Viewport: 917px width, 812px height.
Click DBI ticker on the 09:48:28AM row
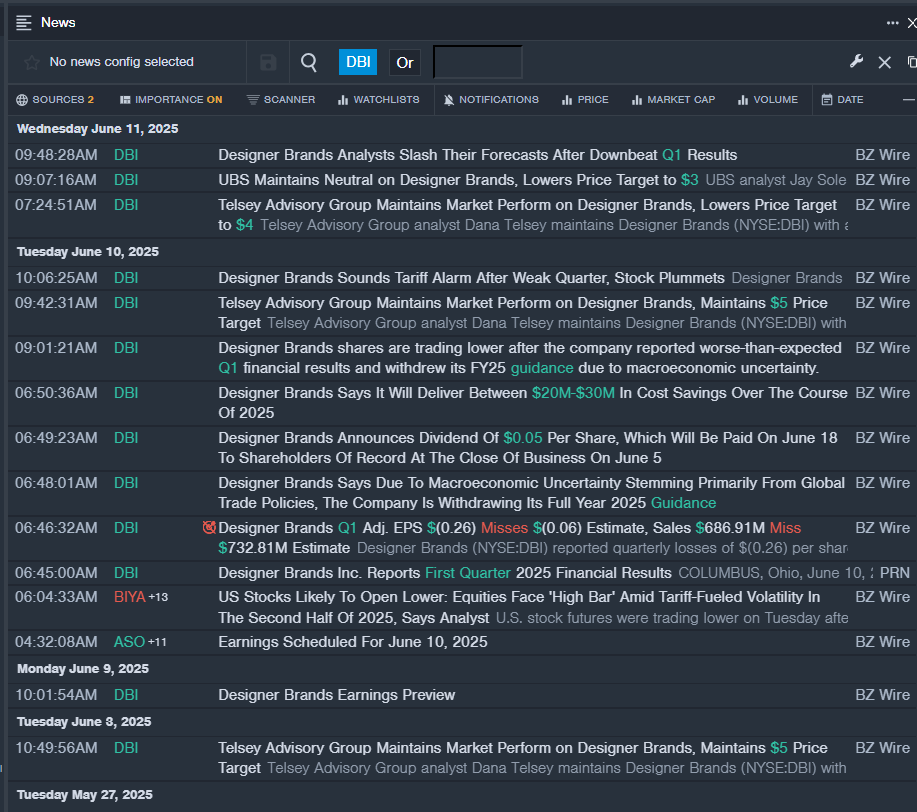coord(126,155)
